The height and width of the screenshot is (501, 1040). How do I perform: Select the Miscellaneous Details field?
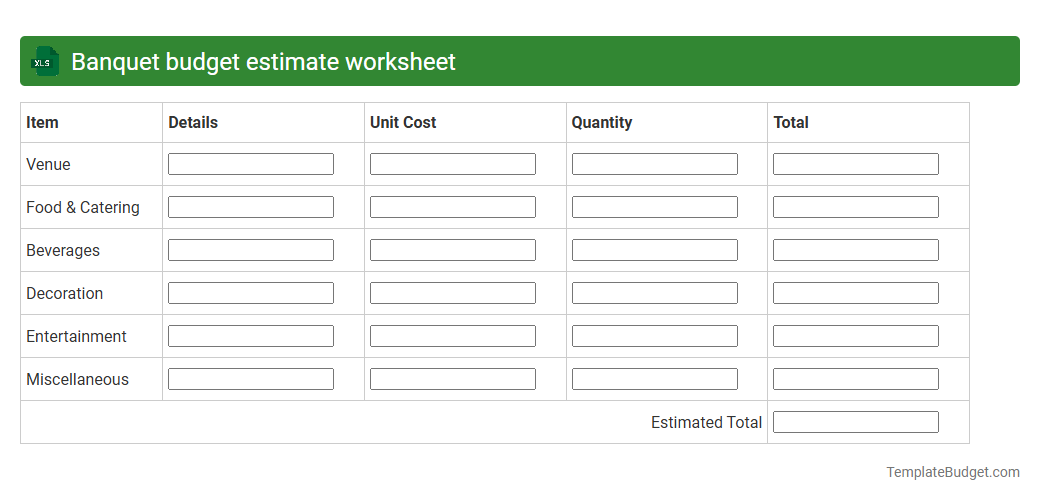pos(251,379)
